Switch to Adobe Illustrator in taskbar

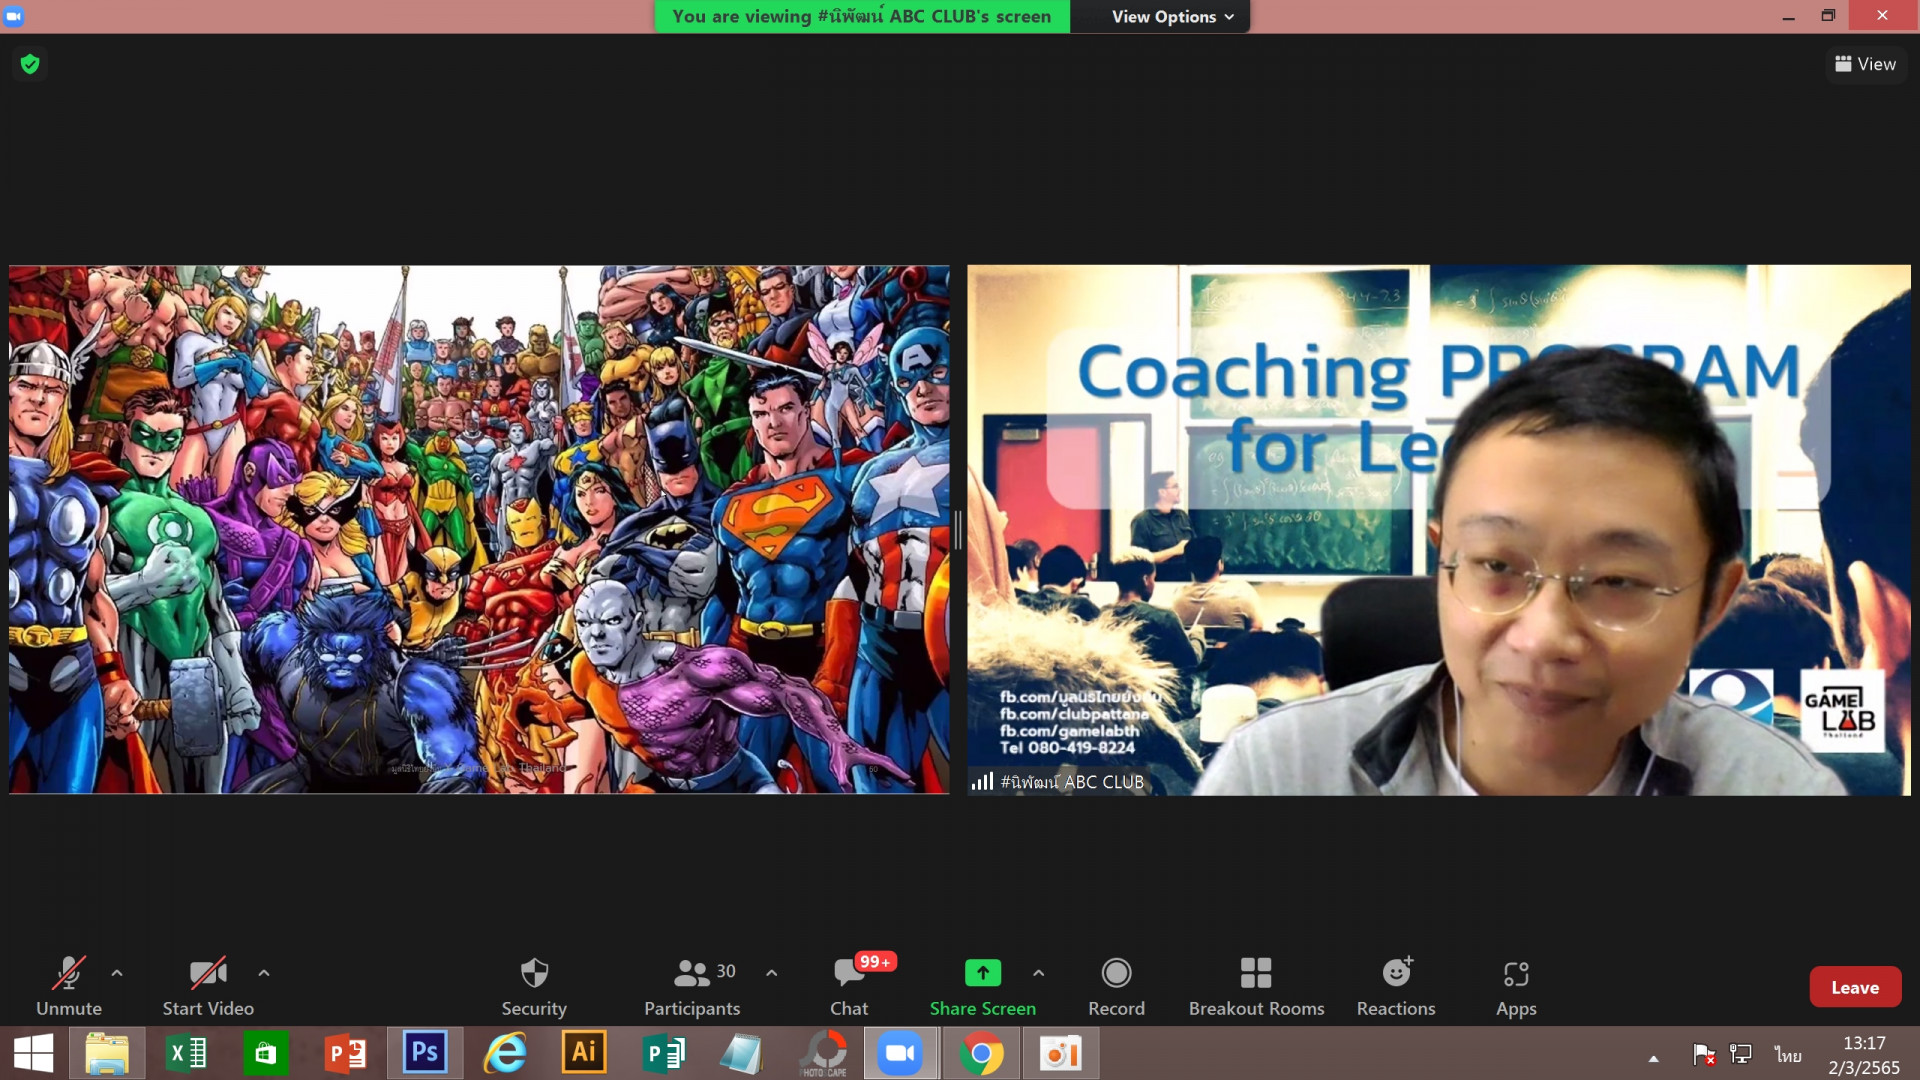tap(584, 1053)
